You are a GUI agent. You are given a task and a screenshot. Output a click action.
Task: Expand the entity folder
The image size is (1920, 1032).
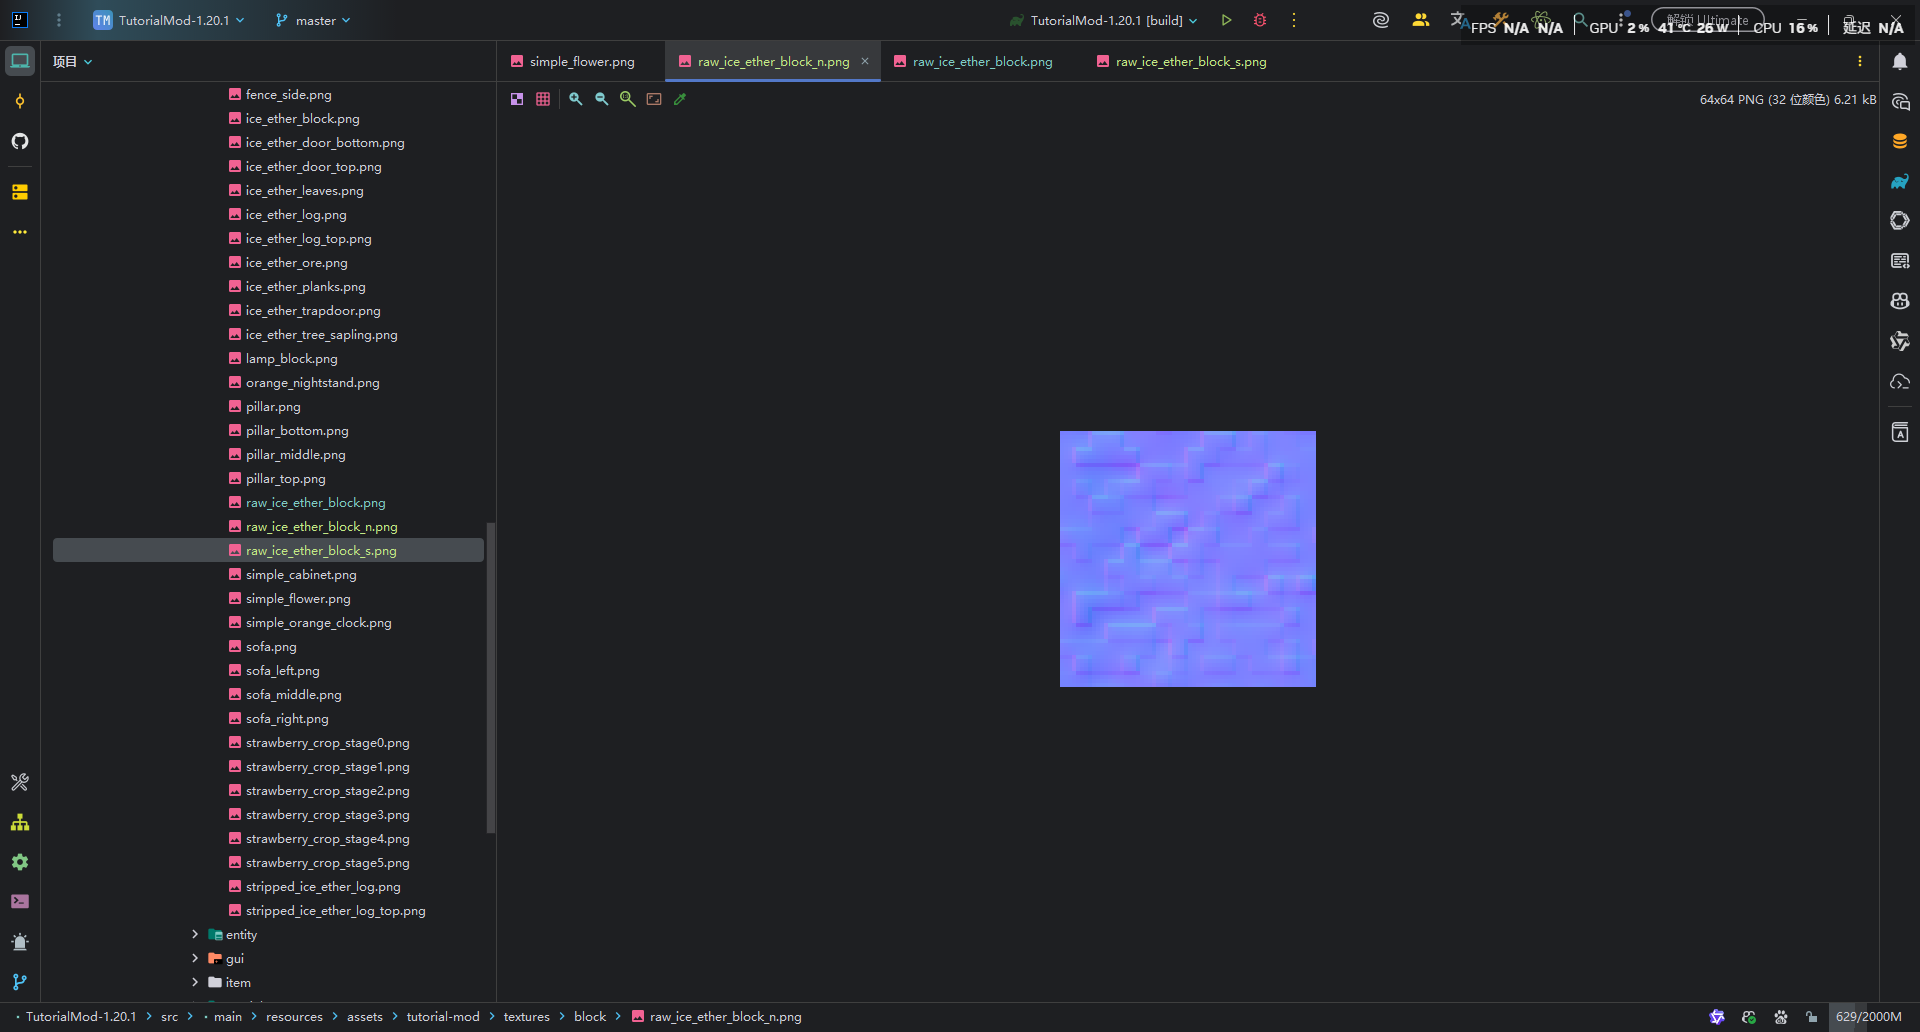tap(195, 934)
